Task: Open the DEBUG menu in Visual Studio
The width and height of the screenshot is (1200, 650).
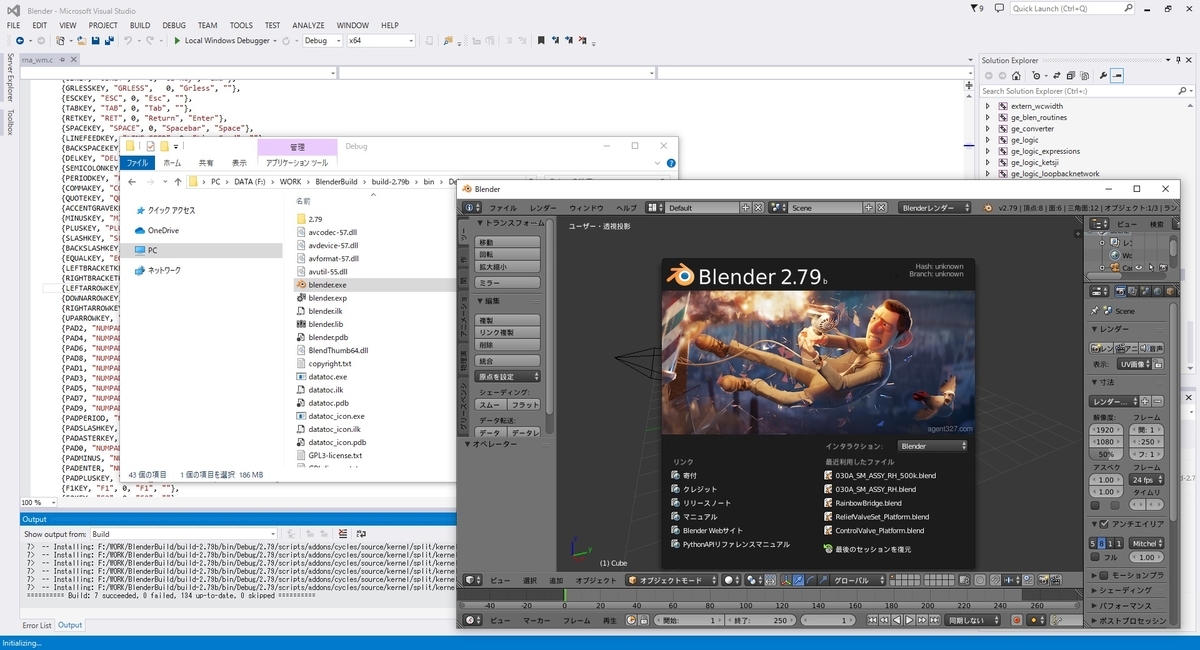Action: click(x=174, y=25)
